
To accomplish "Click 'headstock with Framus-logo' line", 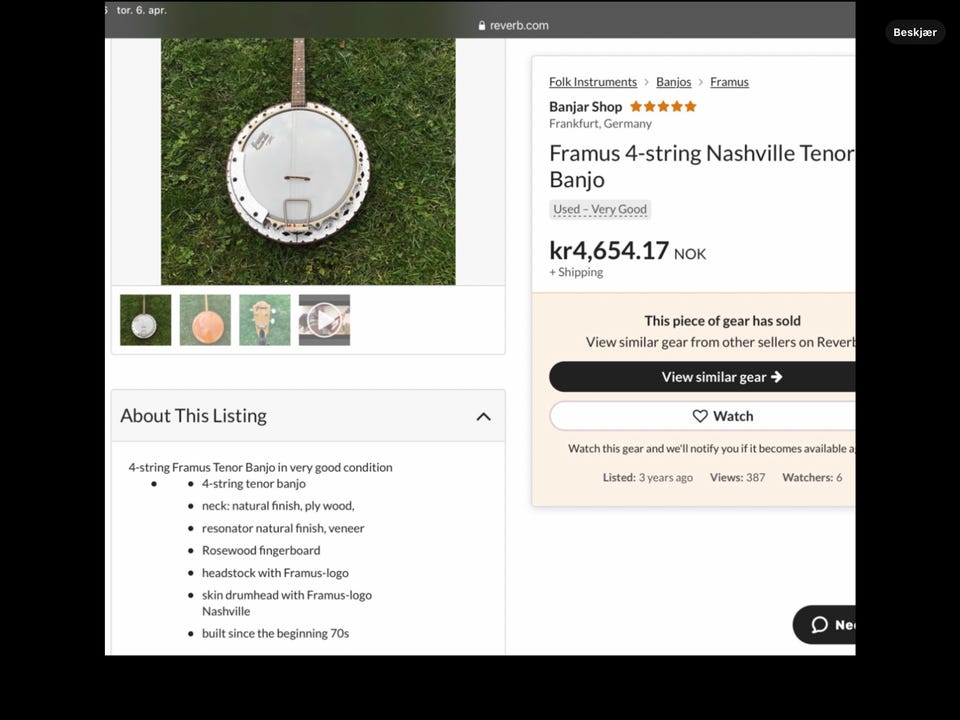I will click(276, 573).
